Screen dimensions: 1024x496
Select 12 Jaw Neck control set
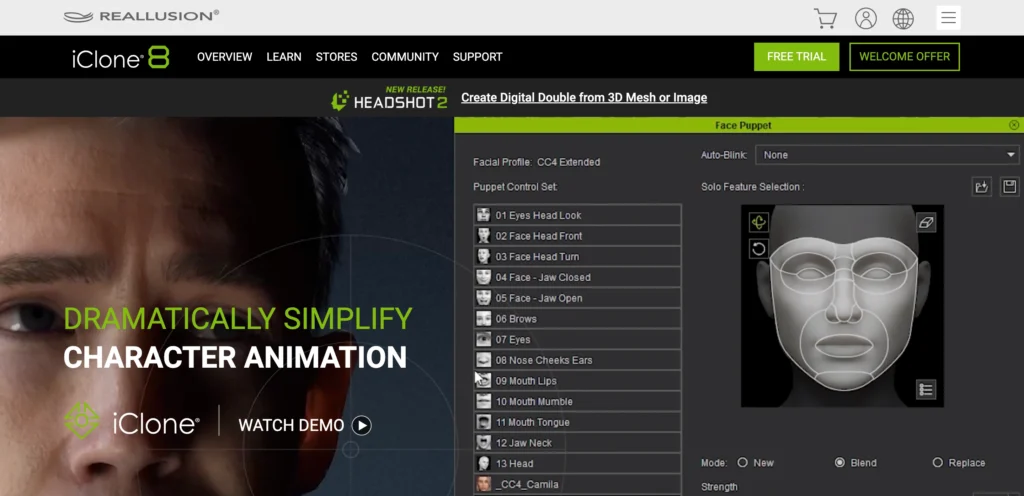pyautogui.click(x=577, y=442)
